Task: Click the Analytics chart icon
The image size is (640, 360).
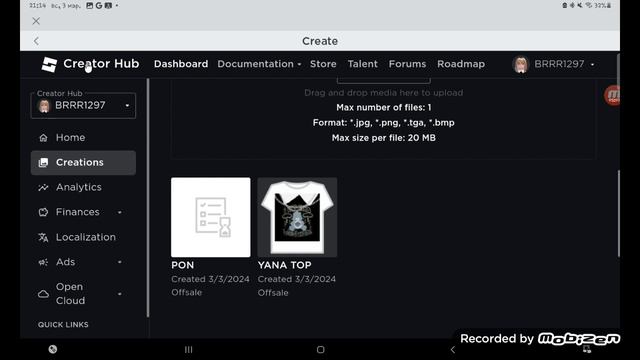Action: (x=43, y=188)
